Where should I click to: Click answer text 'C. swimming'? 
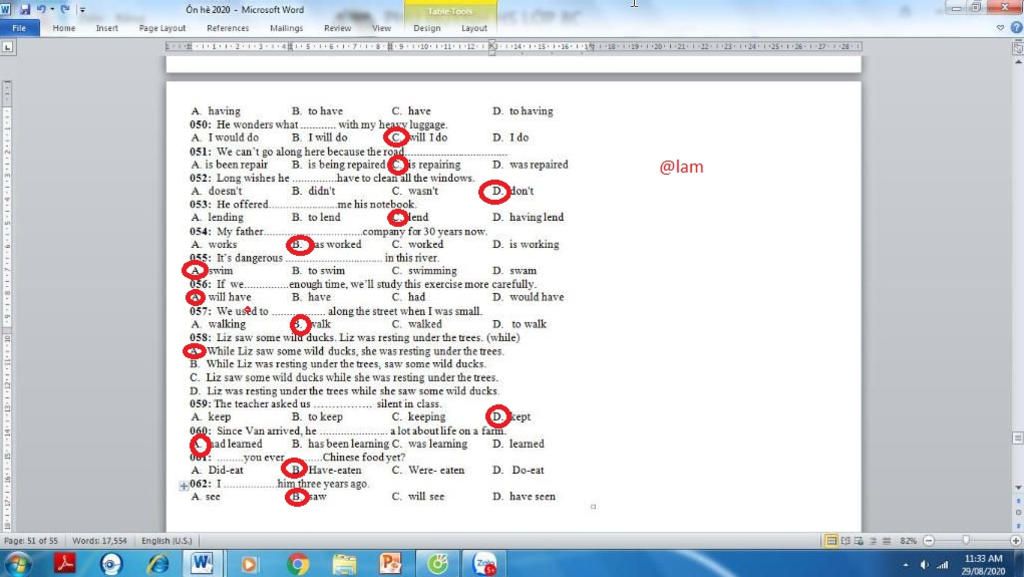pos(424,270)
